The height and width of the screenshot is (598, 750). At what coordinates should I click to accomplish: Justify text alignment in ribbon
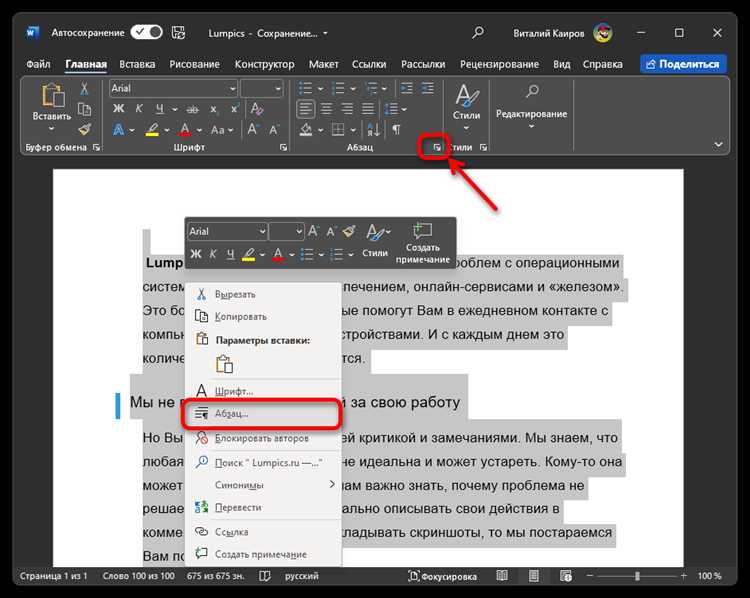click(368, 109)
